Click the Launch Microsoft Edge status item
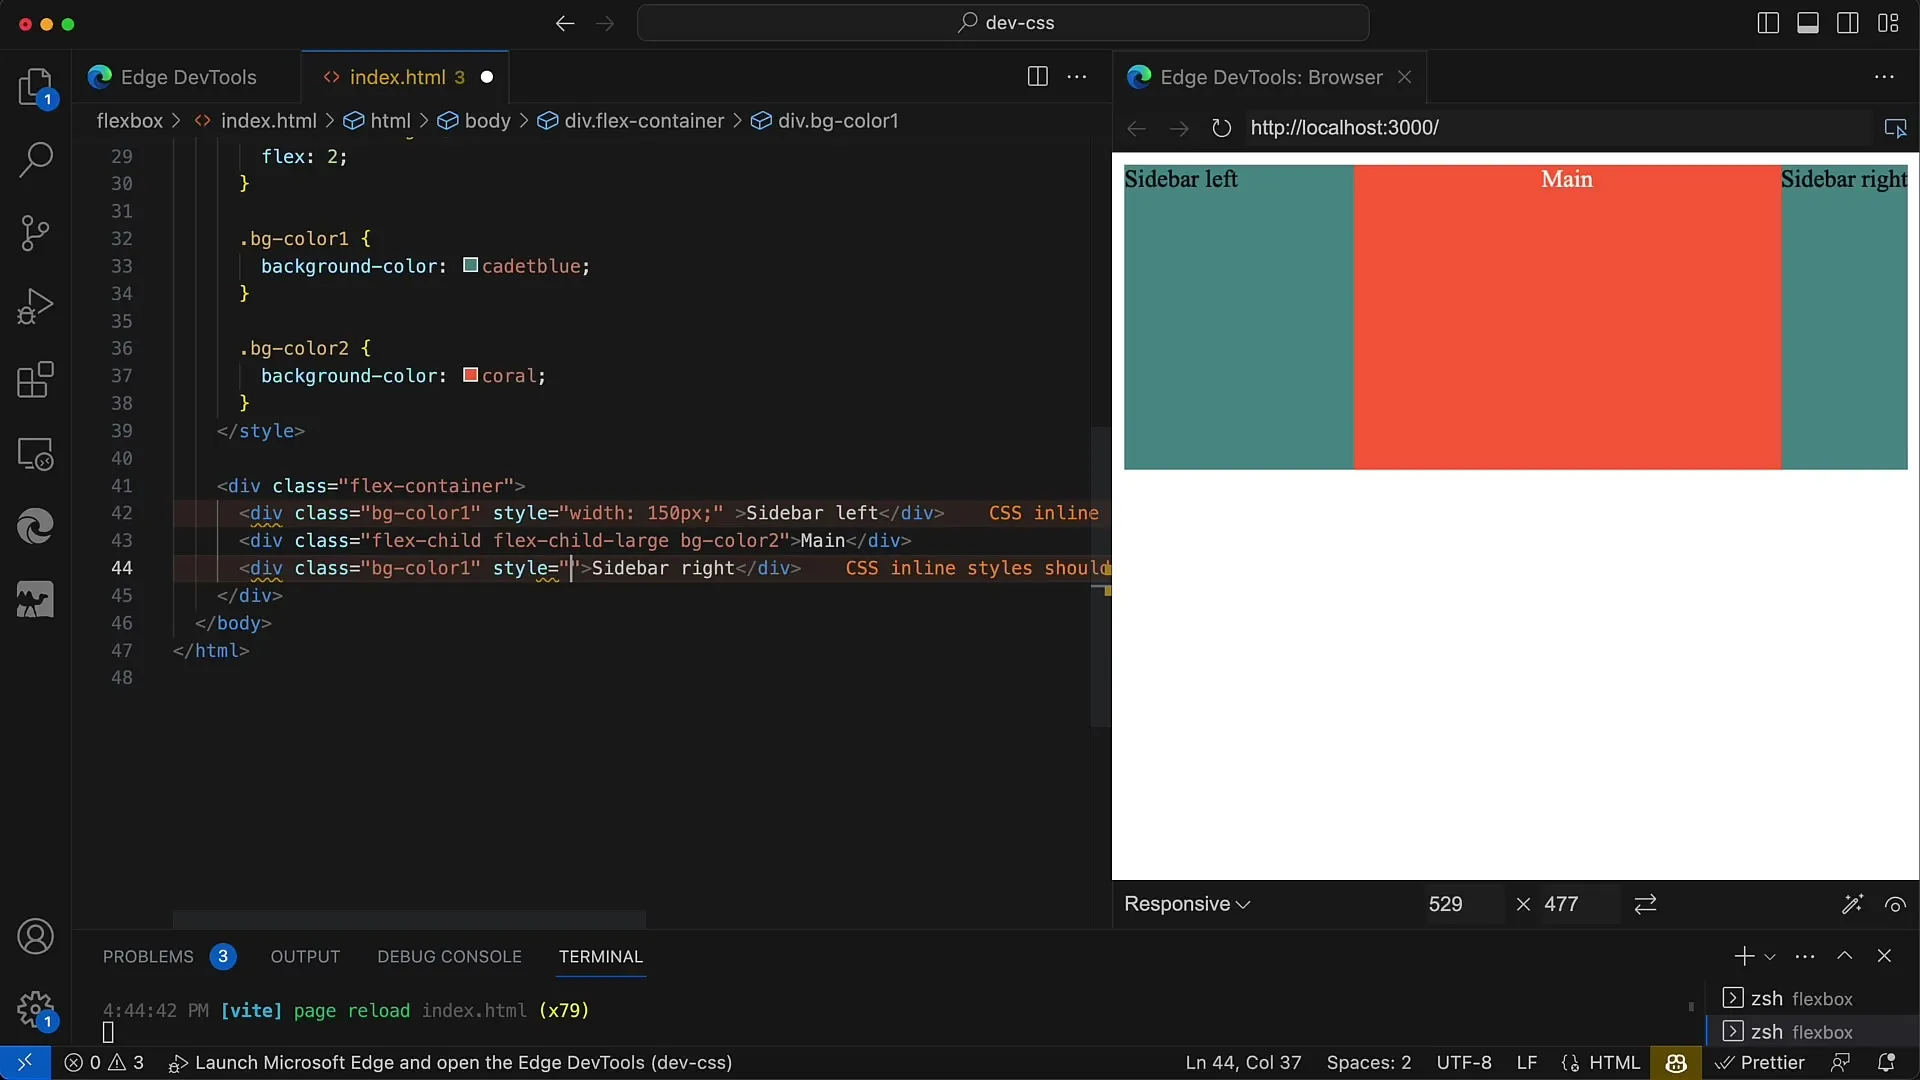Image resolution: width=1920 pixels, height=1080 pixels. point(450,1063)
